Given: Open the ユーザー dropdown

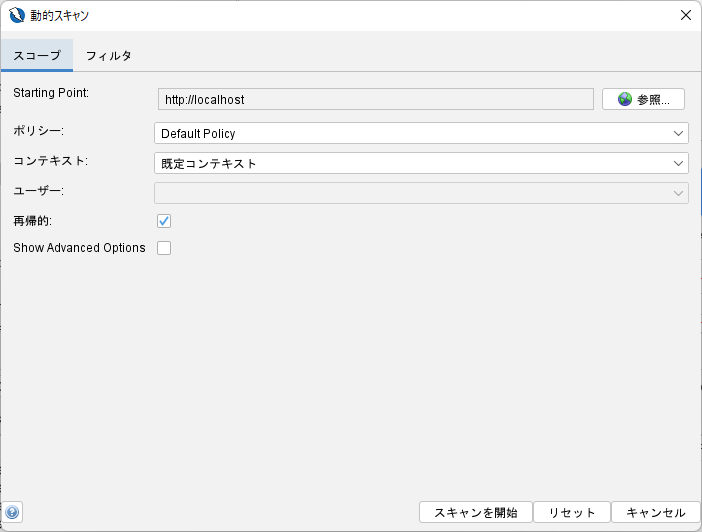Looking at the screenshot, I should point(421,193).
